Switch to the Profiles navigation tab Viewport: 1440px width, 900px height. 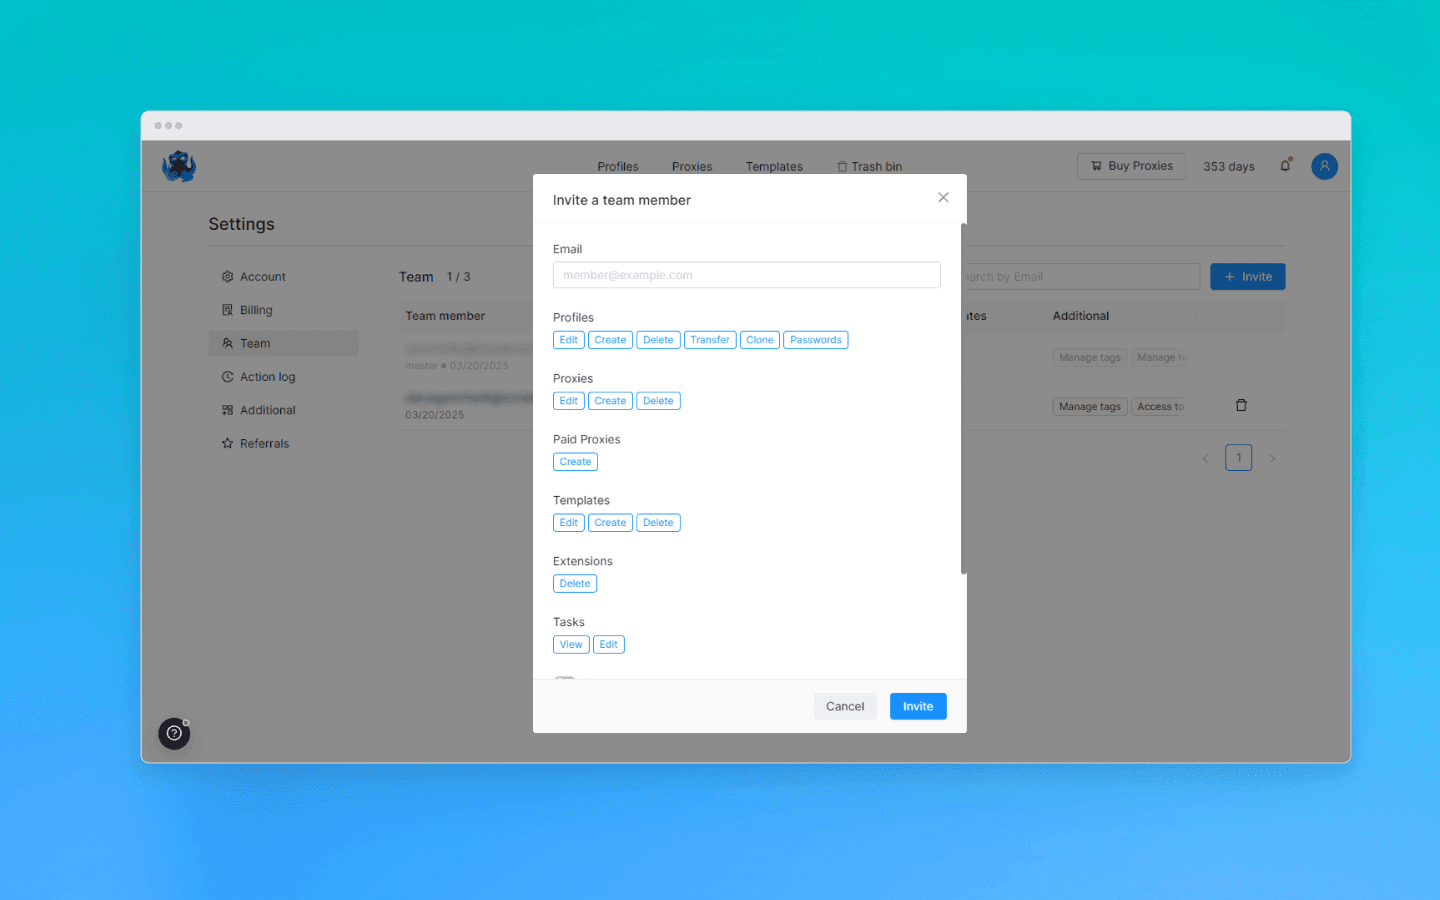[x=618, y=166]
